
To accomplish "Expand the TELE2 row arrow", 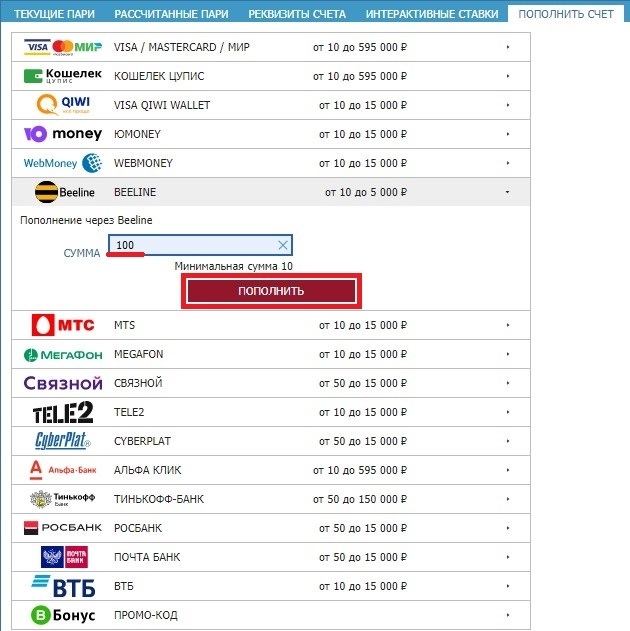I will click(508, 412).
